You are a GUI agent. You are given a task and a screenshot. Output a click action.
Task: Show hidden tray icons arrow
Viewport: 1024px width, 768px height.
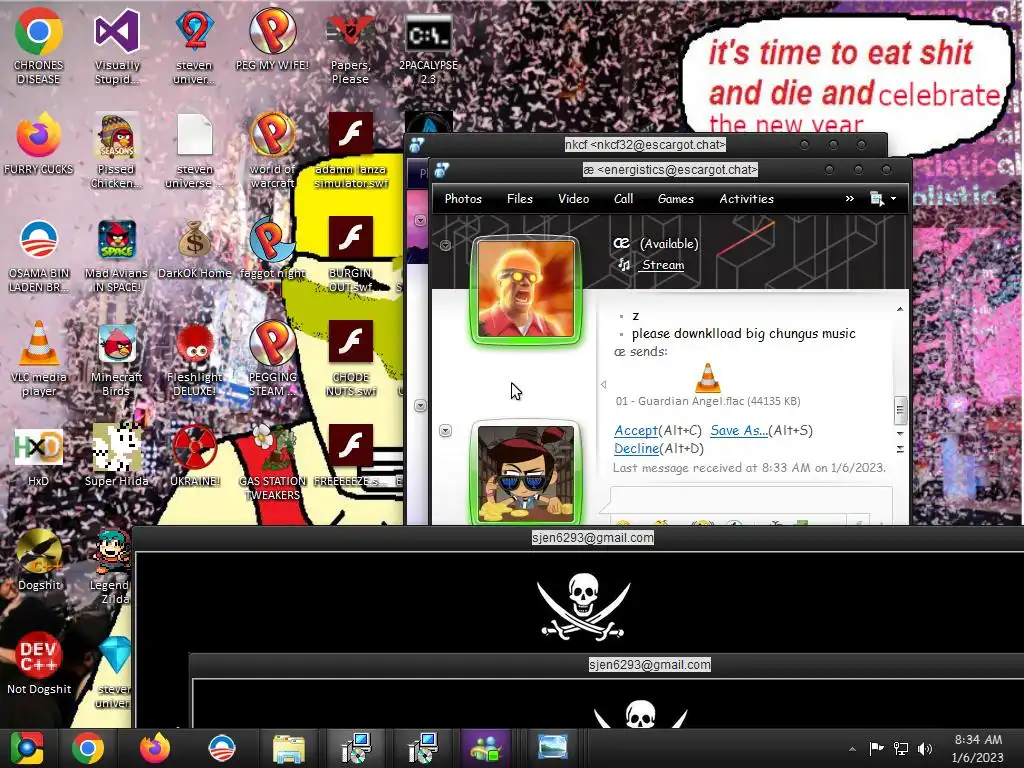click(852, 748)
